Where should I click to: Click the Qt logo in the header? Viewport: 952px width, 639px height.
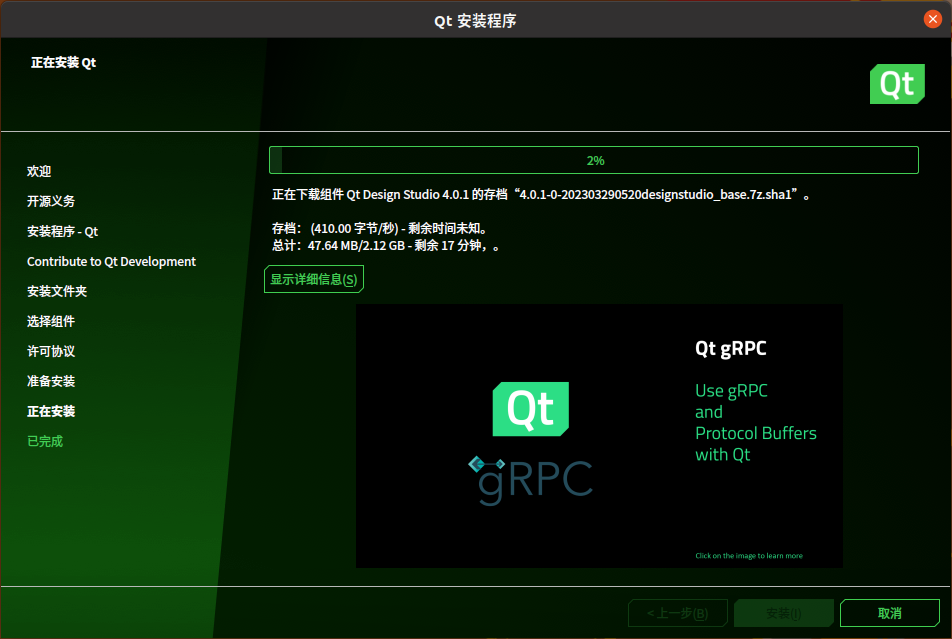click(x=897, y=84)
